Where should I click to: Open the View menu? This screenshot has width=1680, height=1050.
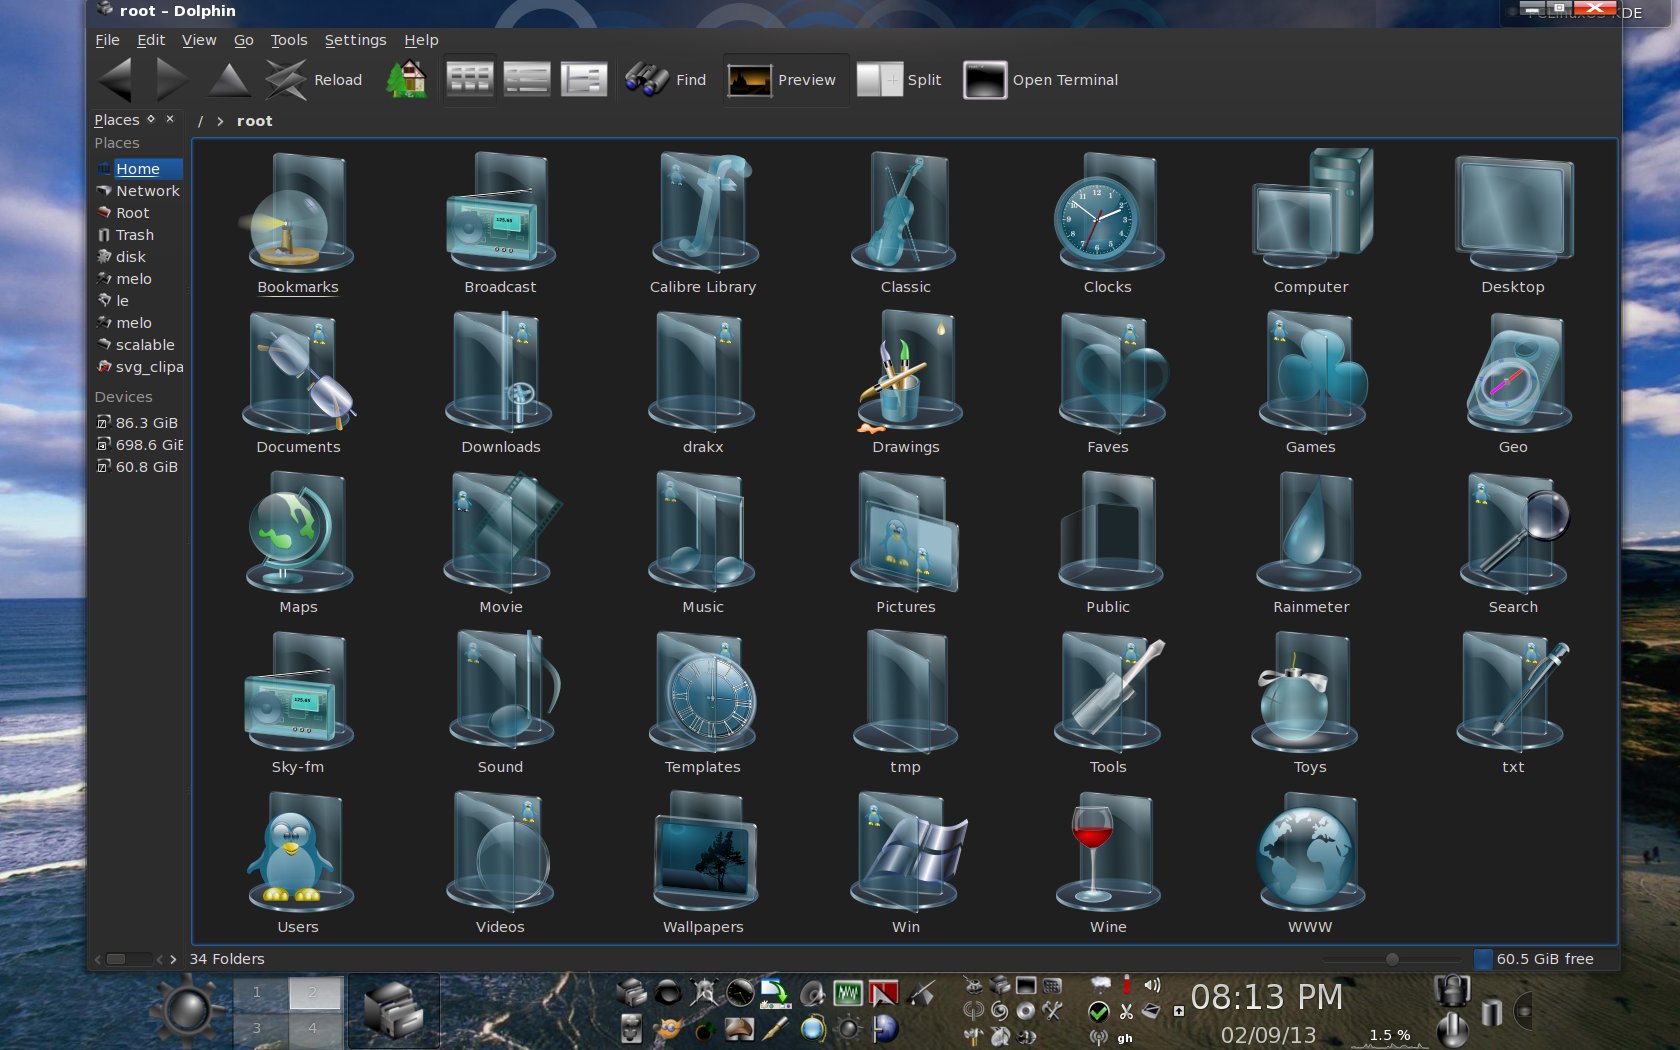click(x=198, y=40)
